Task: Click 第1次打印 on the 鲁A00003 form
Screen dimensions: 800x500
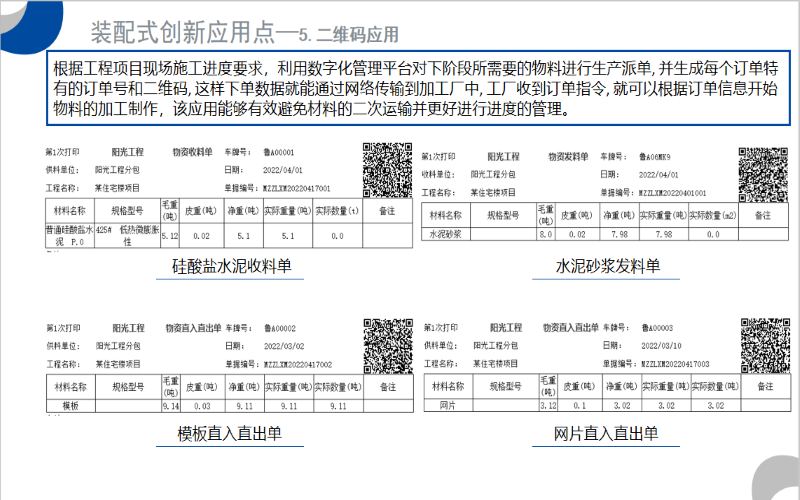Action: pyautogui.click(x=440, y=328)
